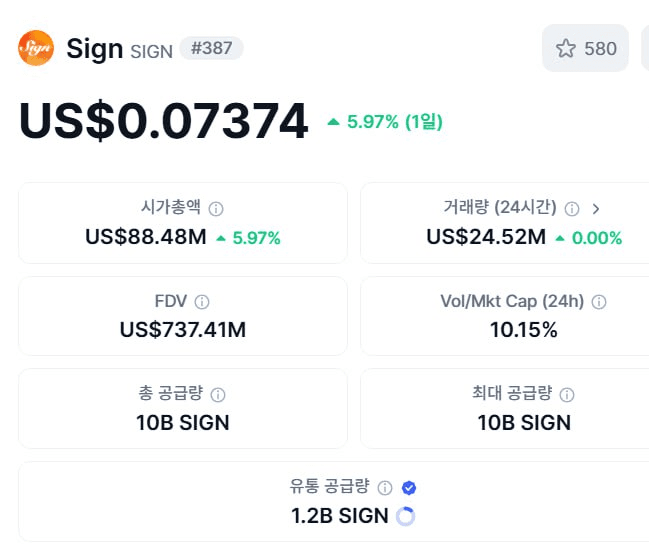Click the blue verified badge by 유통 공급량

point(409,488)
